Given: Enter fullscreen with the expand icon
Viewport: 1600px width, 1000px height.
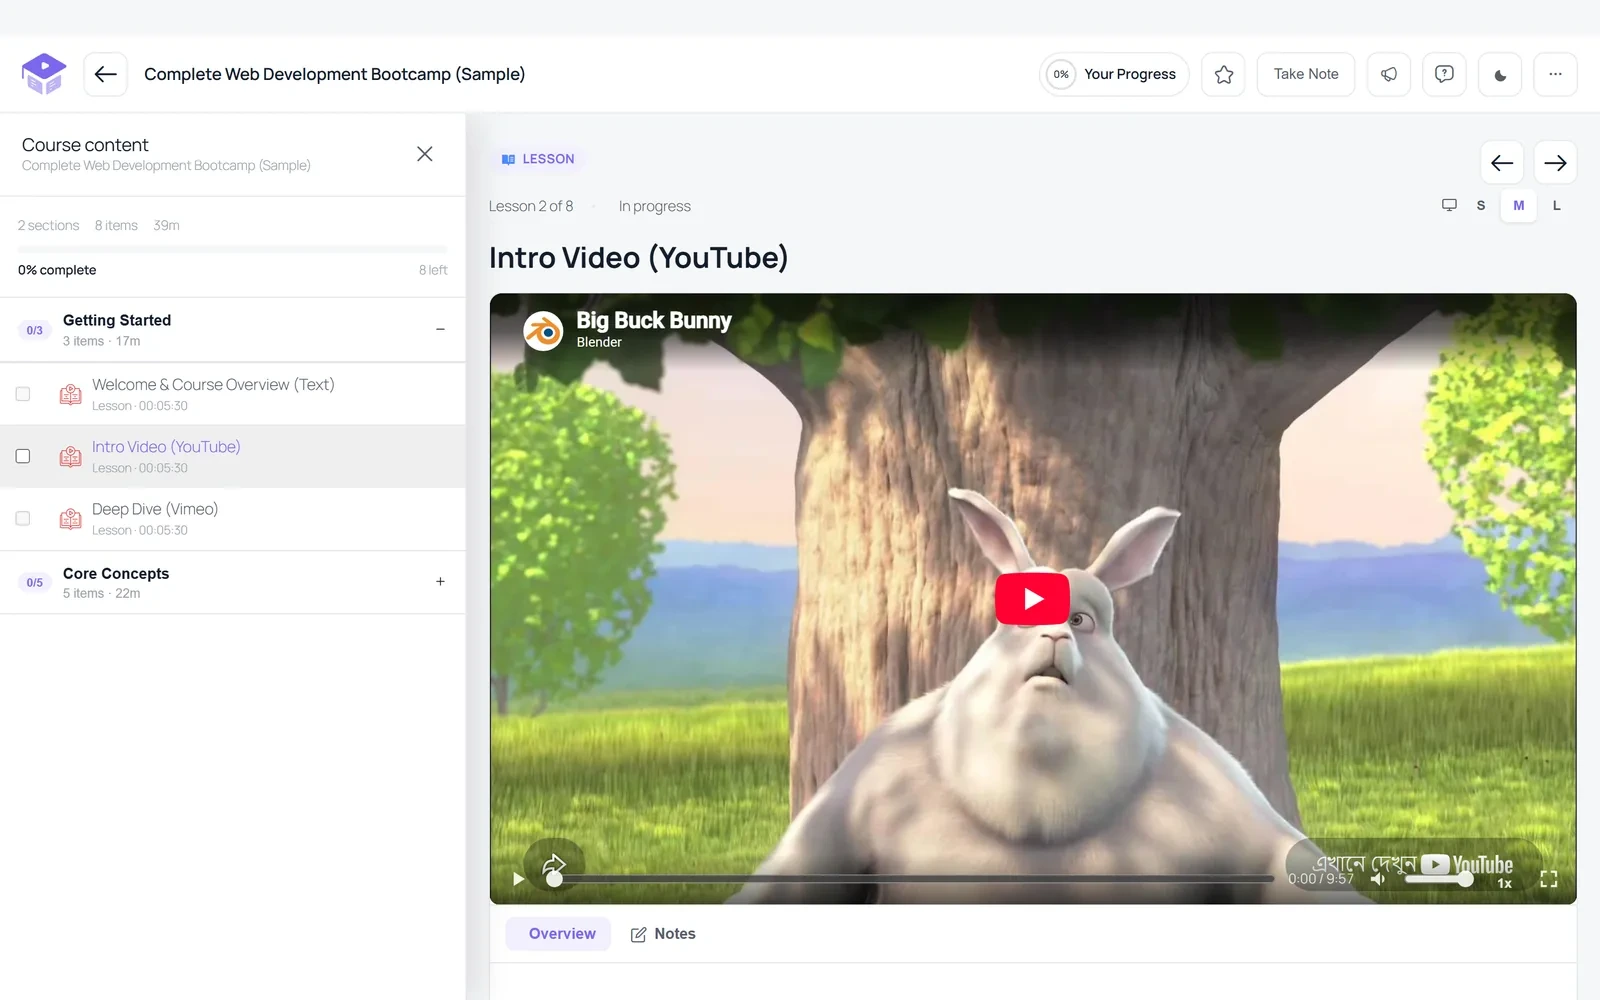Looking at the screenshot, I should [1549, 879].
